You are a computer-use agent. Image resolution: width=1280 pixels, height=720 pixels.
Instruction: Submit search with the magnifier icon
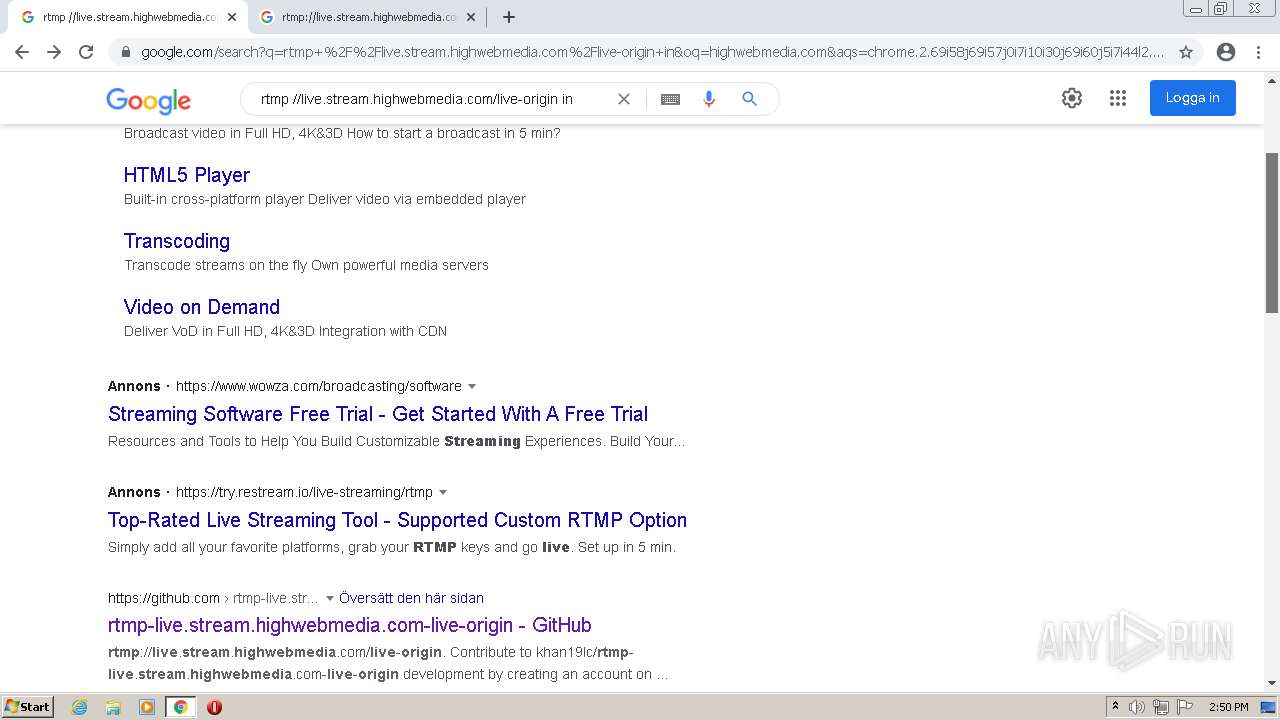click(x=749, y=99)
